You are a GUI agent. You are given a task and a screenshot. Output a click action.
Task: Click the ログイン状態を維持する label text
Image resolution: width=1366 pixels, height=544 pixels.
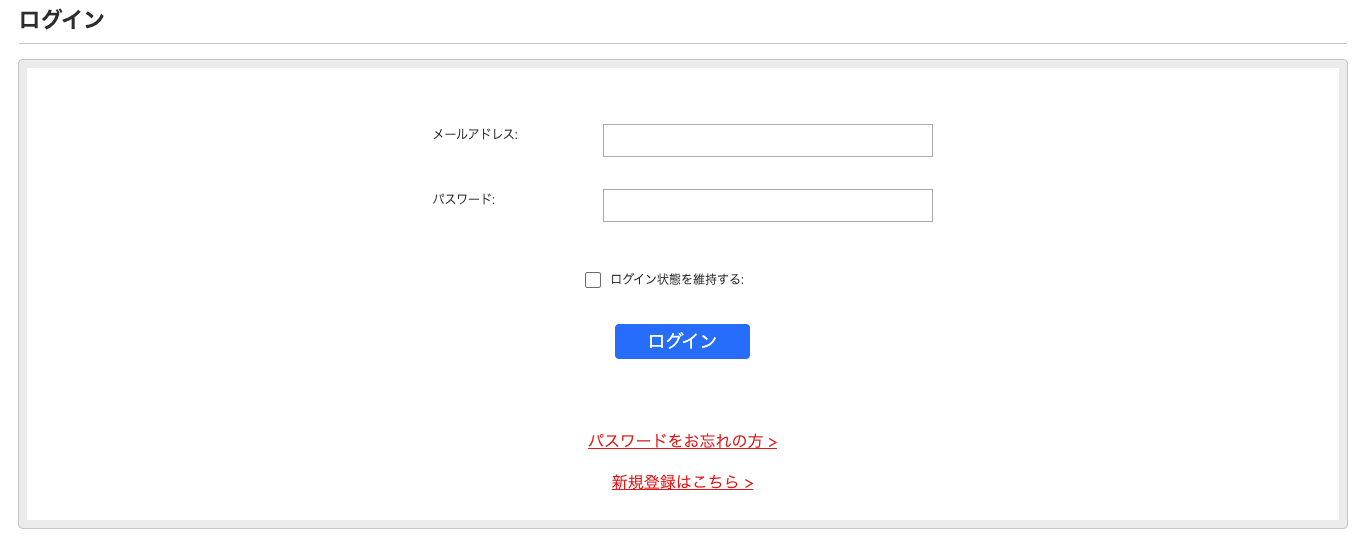click(677, 280)
